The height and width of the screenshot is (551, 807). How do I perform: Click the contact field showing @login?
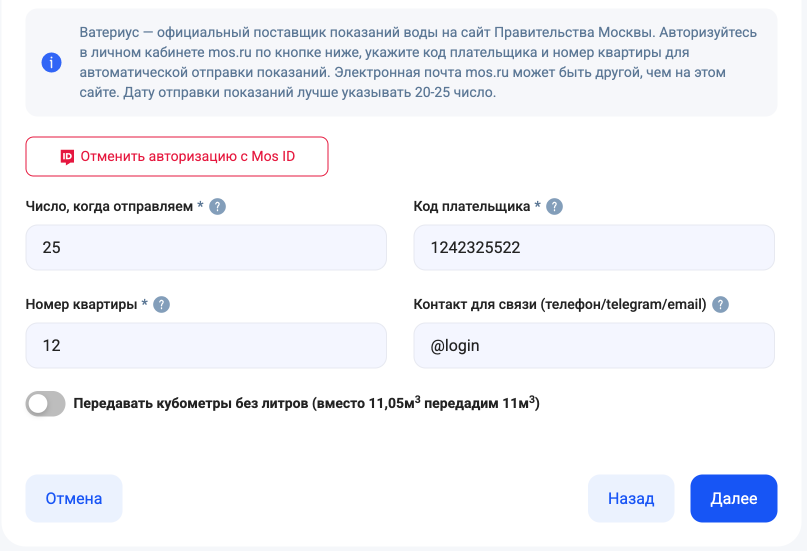tap(594, 345)
